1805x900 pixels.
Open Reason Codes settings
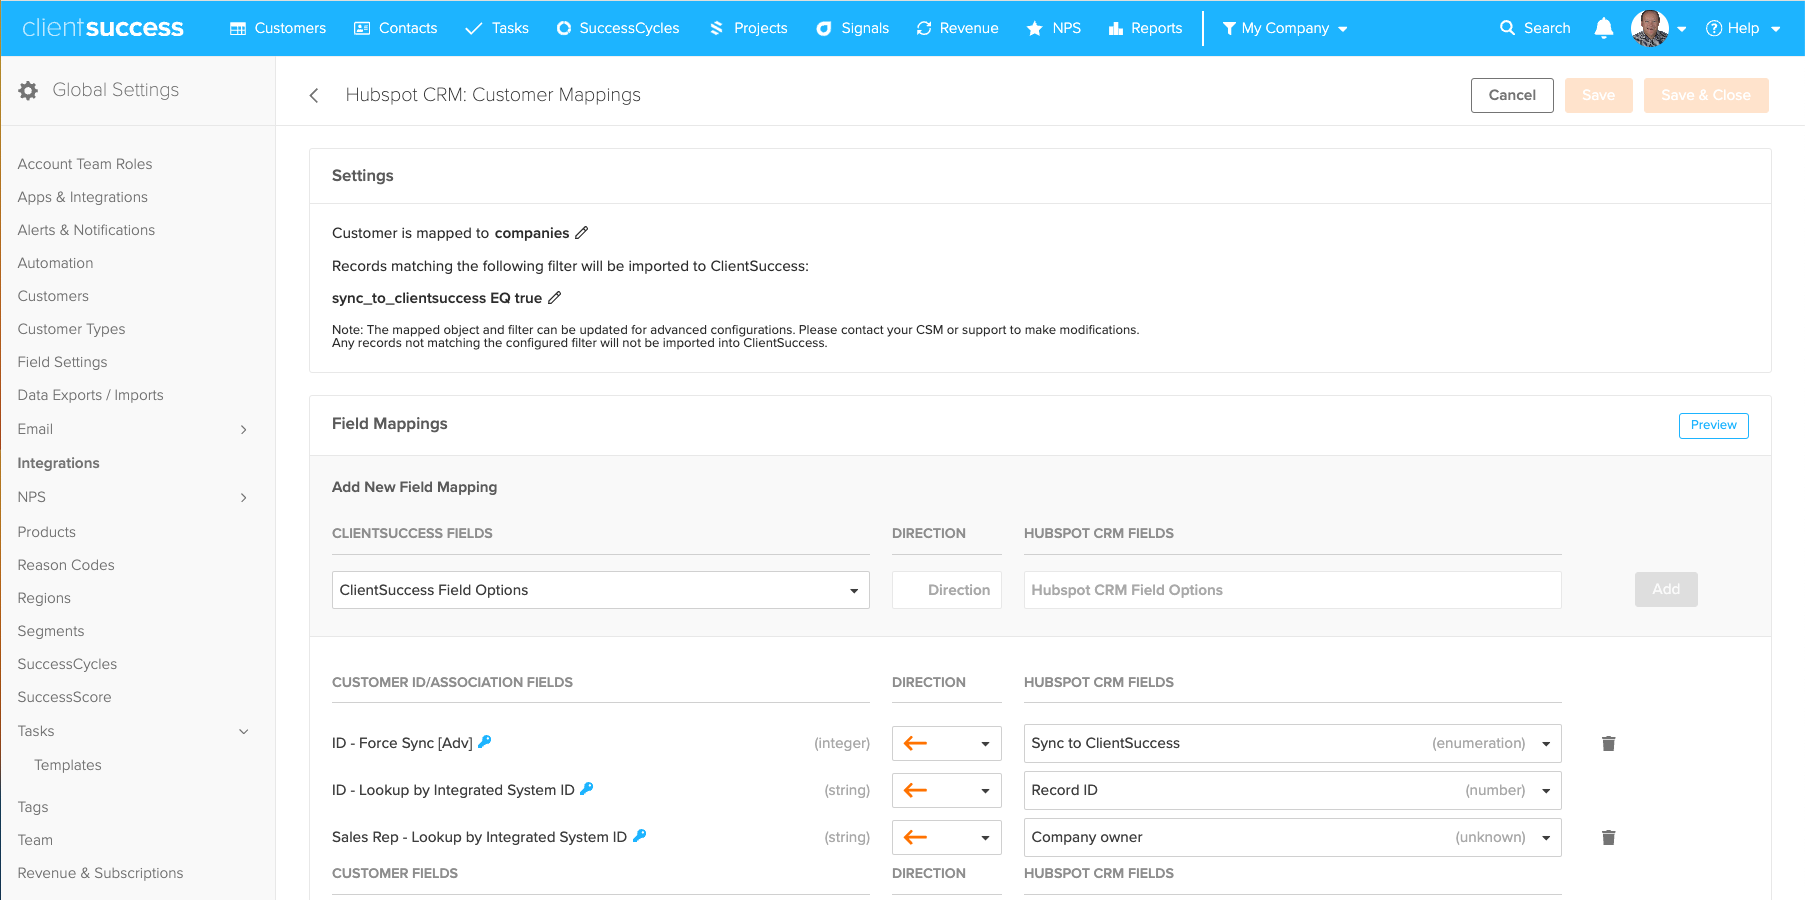[x=66, y=565]
